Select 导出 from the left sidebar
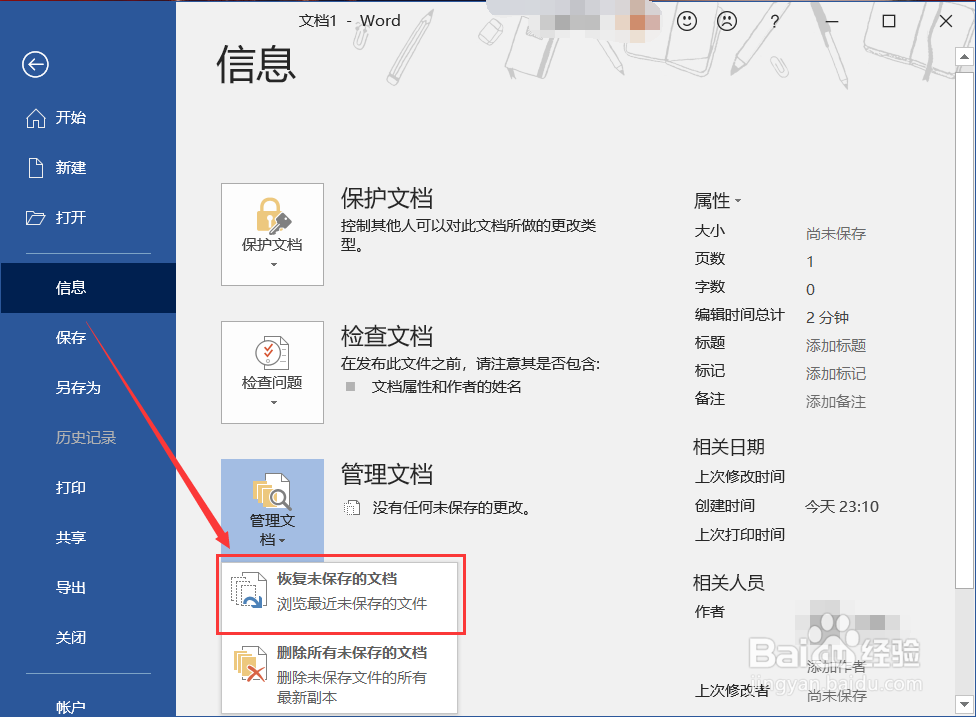 70,587
